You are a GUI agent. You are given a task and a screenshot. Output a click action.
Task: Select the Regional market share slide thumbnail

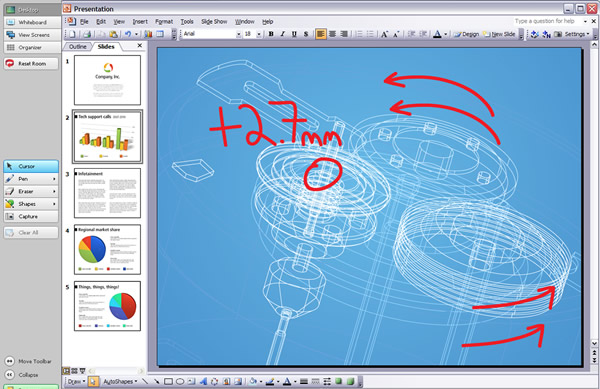tap(108, 249)
